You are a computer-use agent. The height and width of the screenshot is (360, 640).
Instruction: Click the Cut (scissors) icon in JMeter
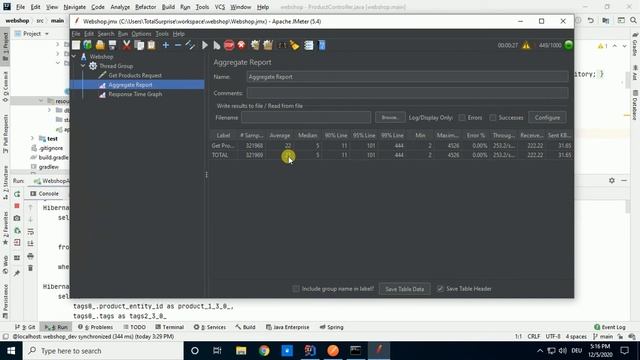(127, 45)
